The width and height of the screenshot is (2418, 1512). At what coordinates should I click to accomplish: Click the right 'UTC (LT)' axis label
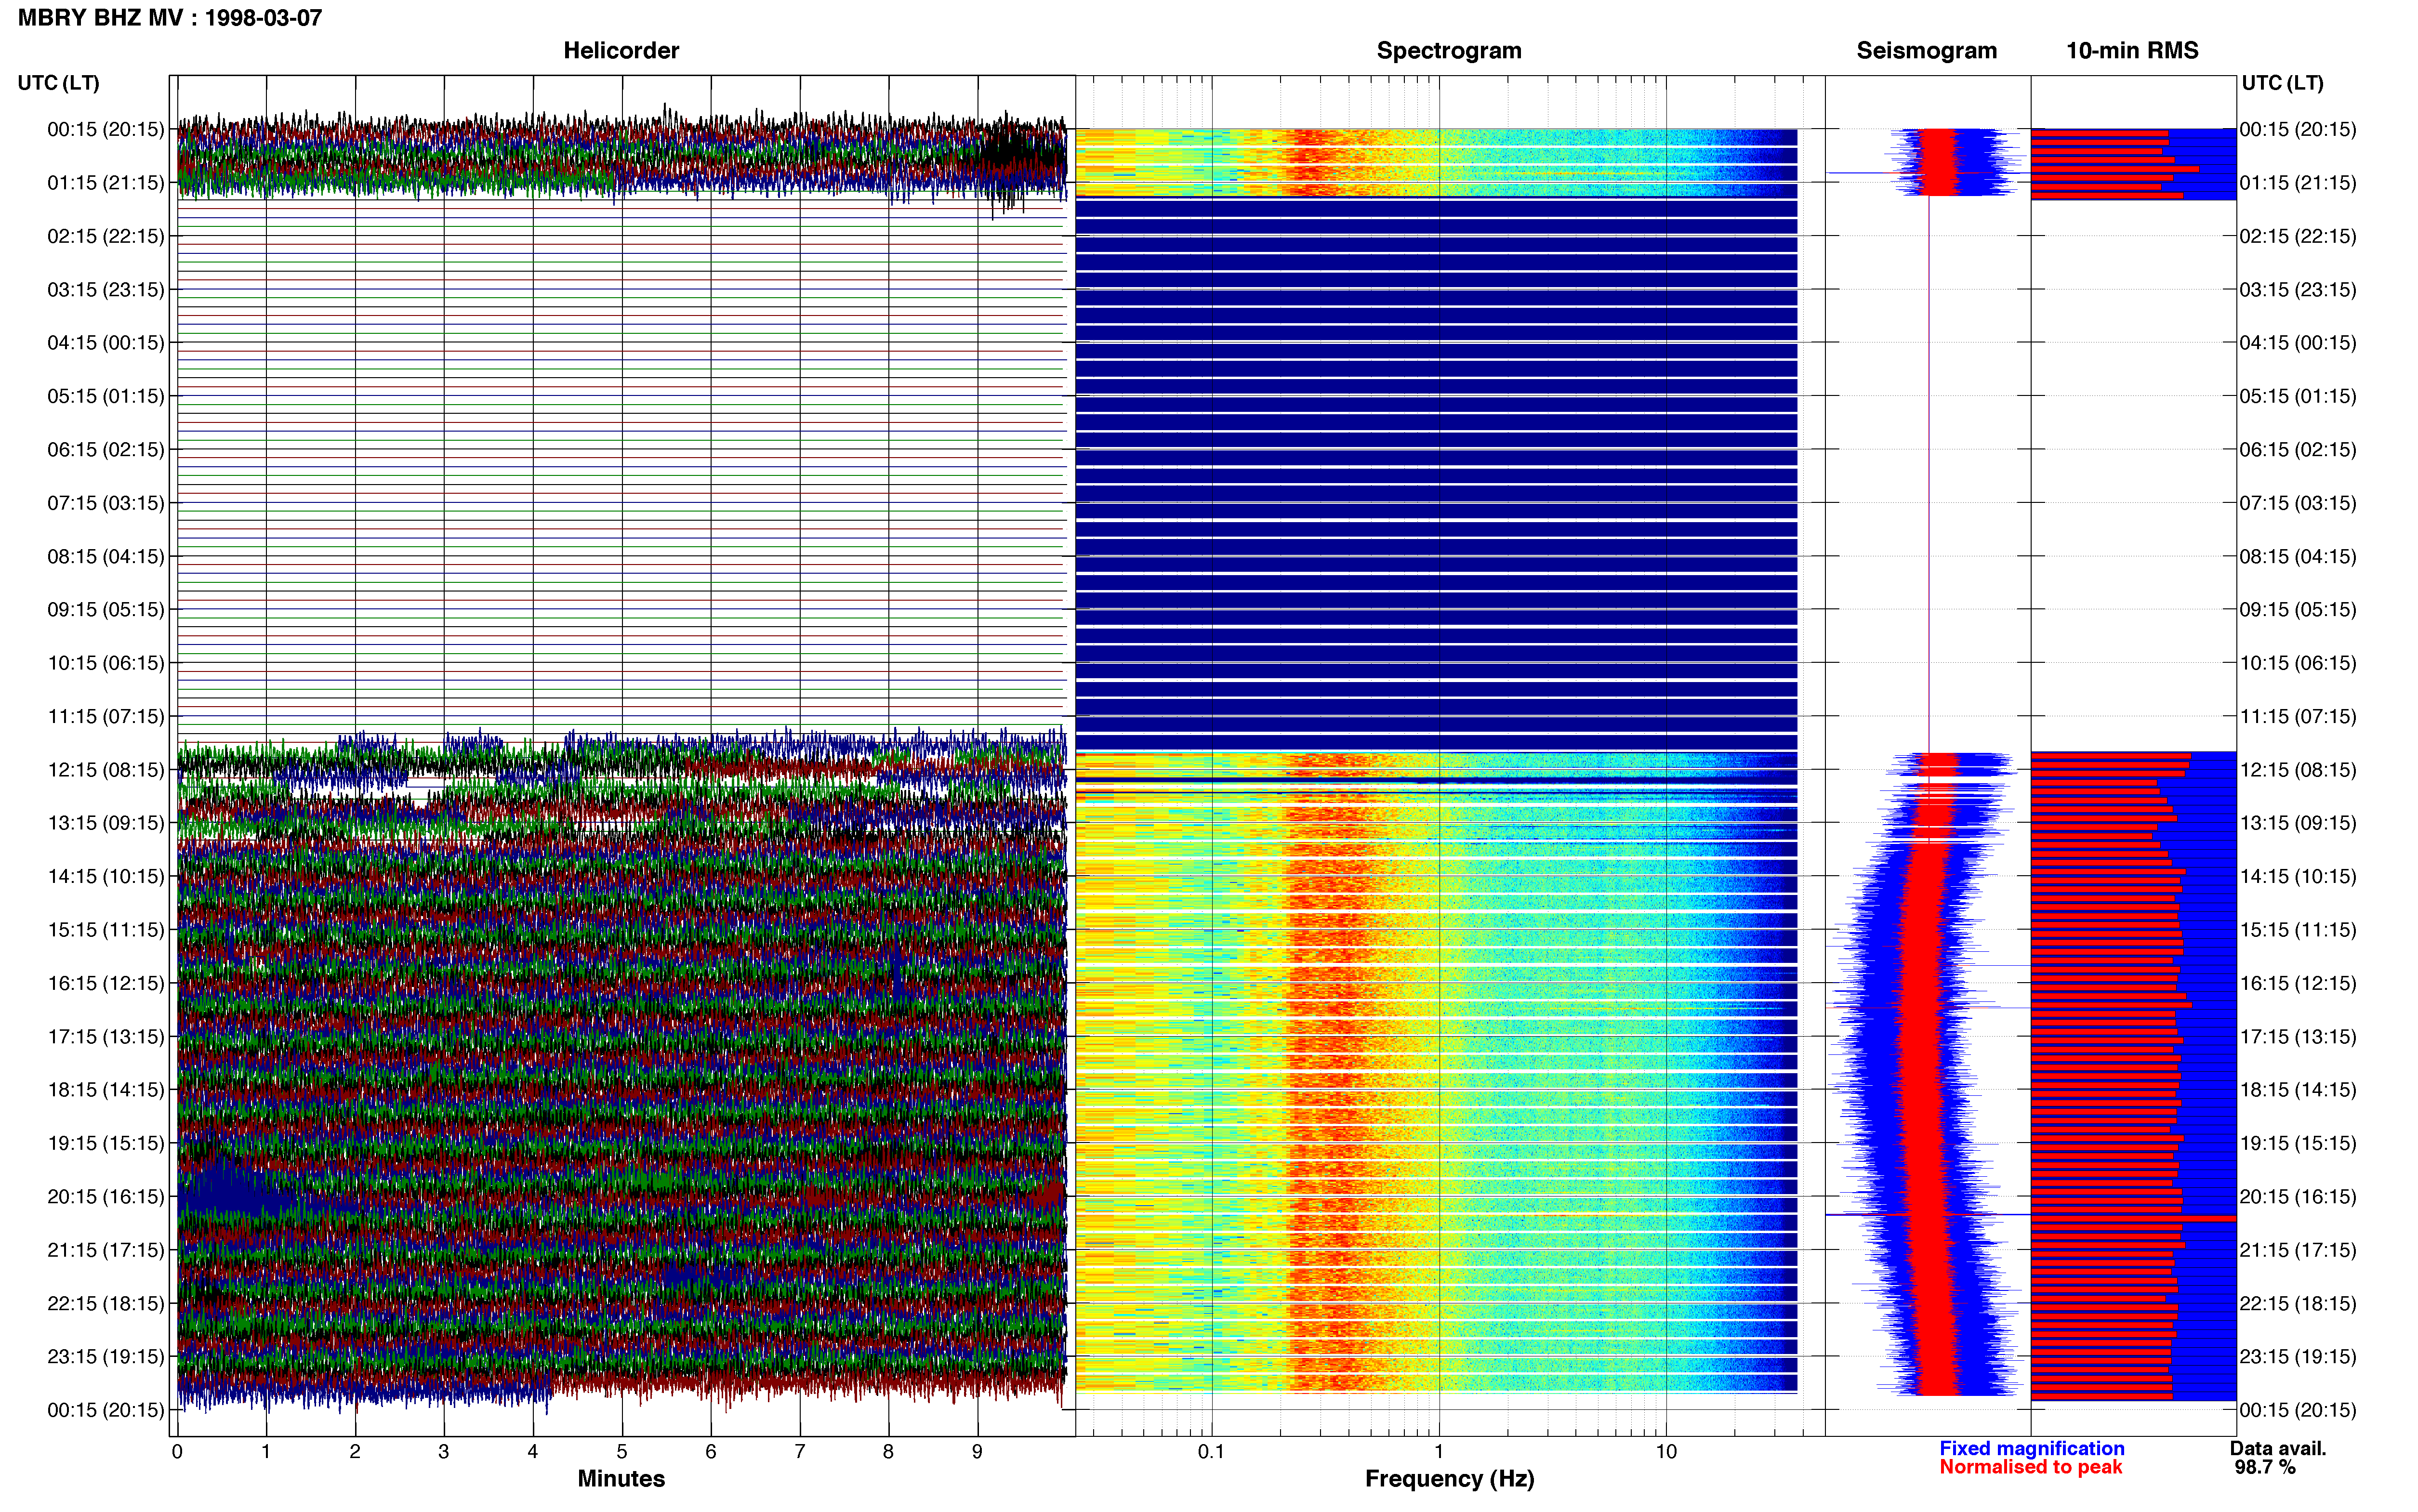[2283, 83]
